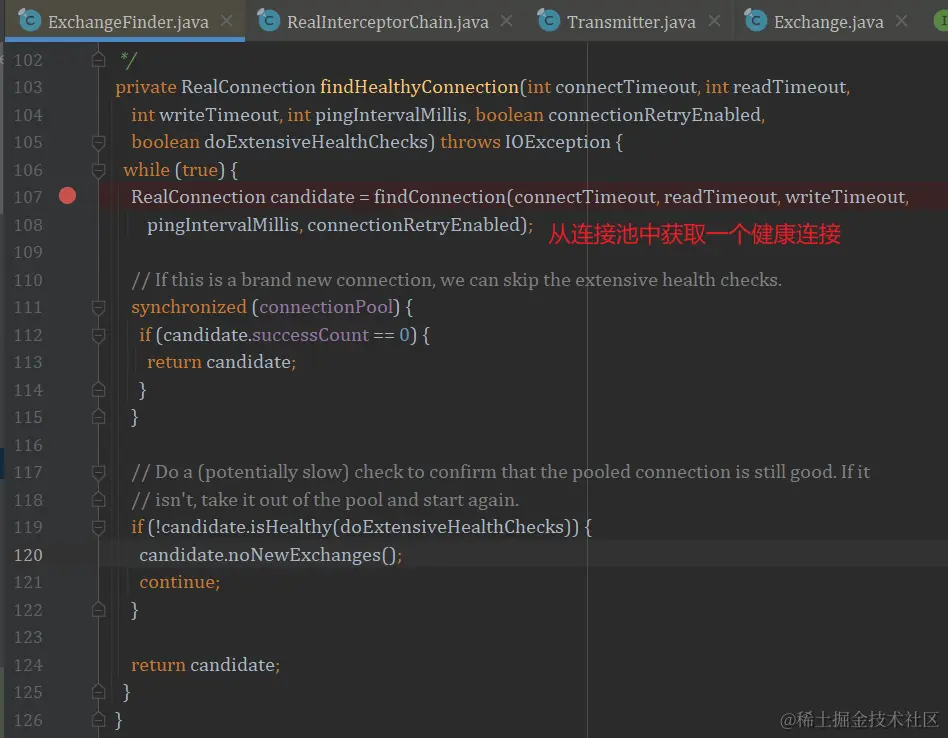Click connectionRetryEnabled parameter on line 104
This screenshot has width=948, height=738.
[654, 115]
